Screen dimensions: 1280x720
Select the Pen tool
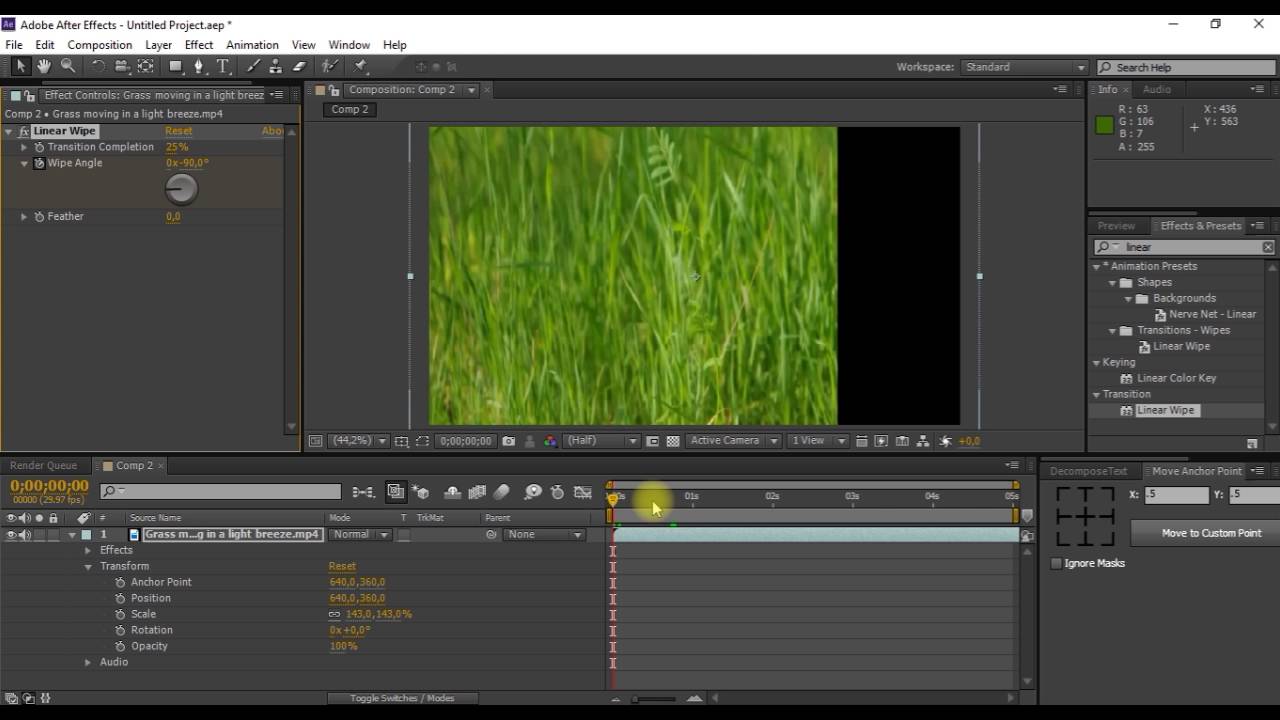click(x=199, y=66)
